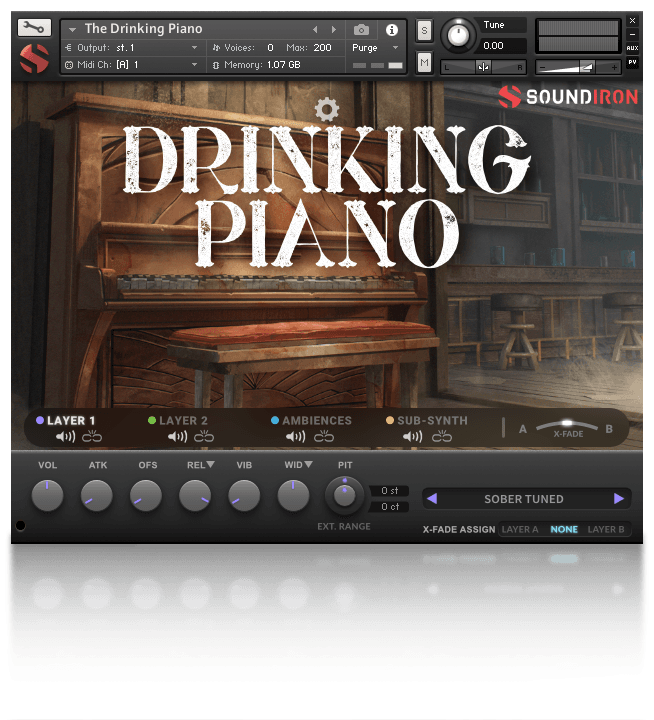654x720 pixels.
Task: Set X-Fade Assign to None
Action: [564, 529]
